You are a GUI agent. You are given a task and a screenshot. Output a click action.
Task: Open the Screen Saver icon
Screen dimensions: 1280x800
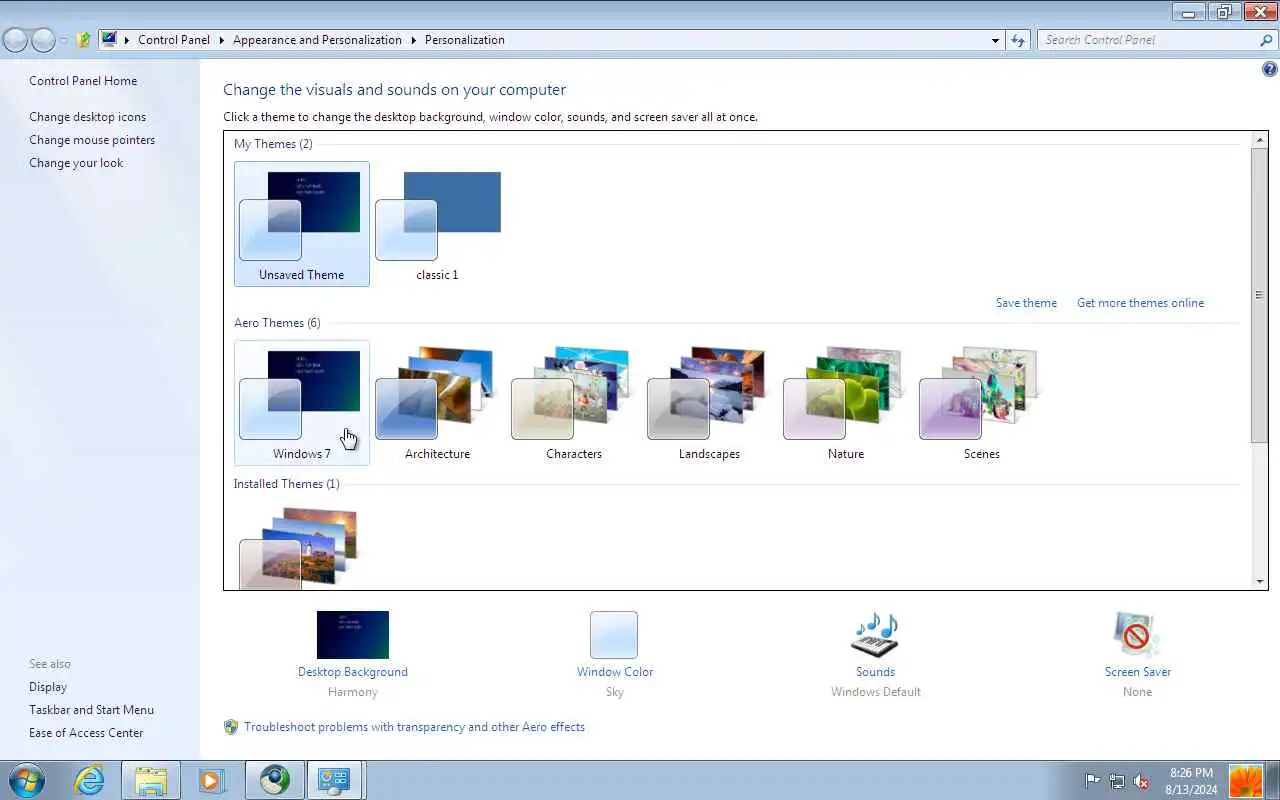1137,635
